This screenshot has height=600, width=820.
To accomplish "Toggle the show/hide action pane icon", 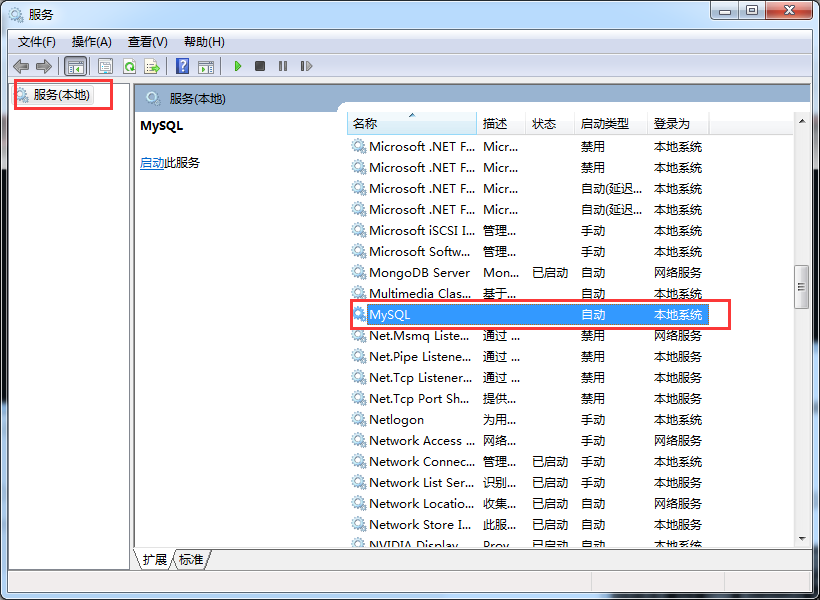I will click(206, 66).
